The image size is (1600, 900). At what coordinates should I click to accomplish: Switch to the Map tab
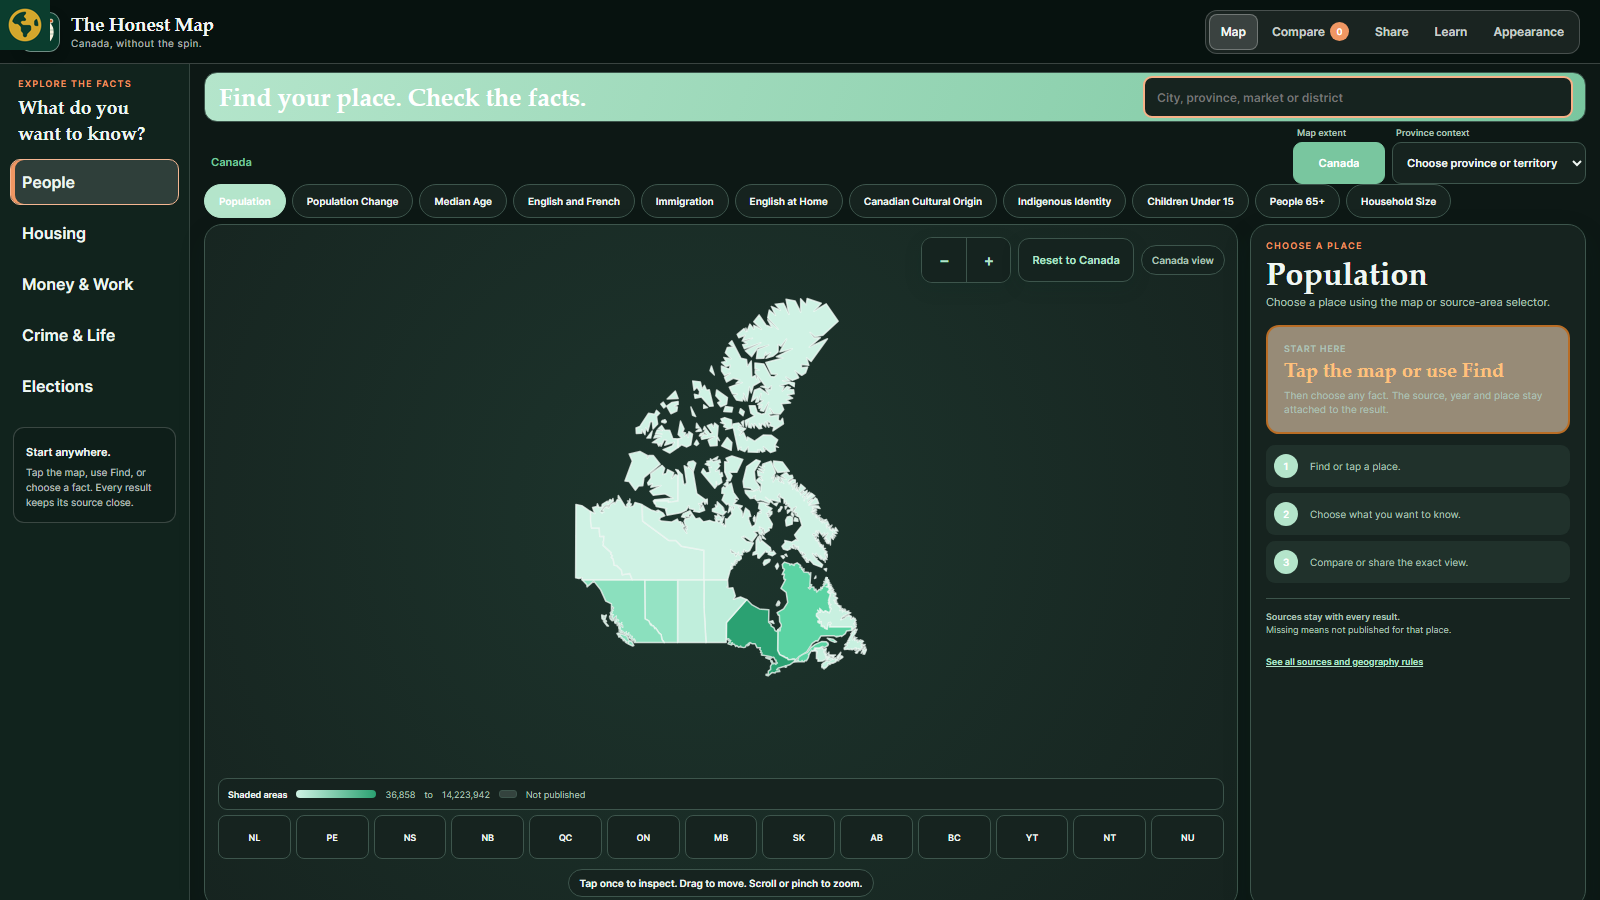click(1233, 32)
